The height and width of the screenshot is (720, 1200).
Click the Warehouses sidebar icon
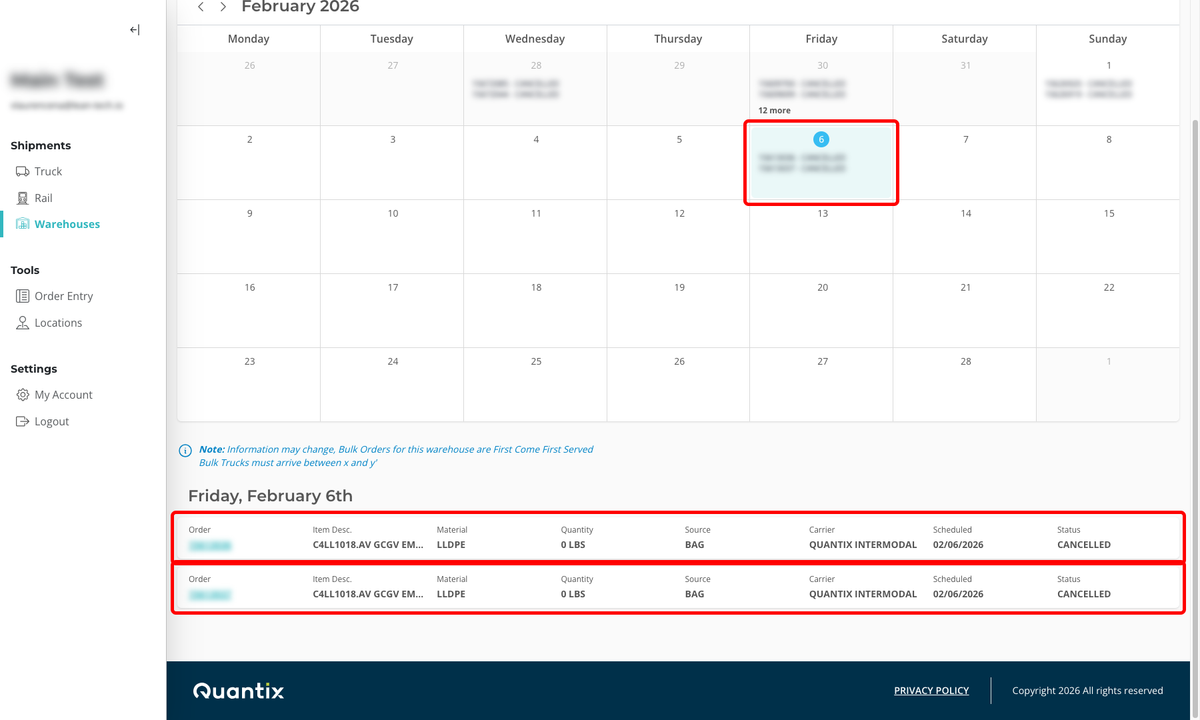click(24, 223)
